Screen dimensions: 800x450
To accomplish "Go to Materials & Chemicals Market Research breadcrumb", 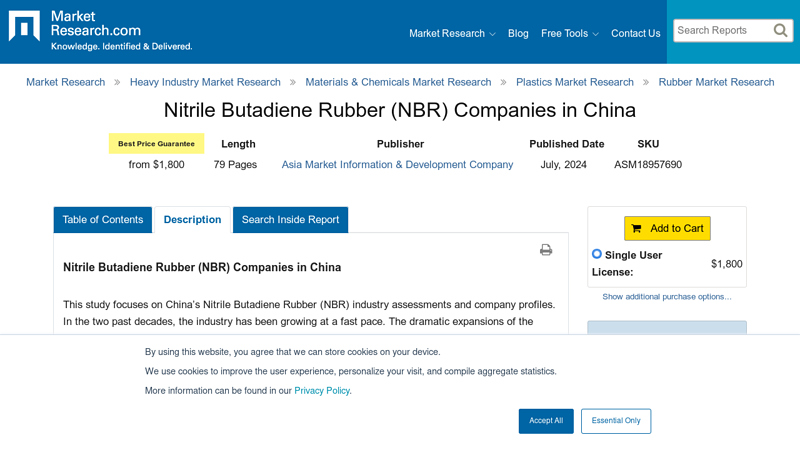I will coord(398,82).
